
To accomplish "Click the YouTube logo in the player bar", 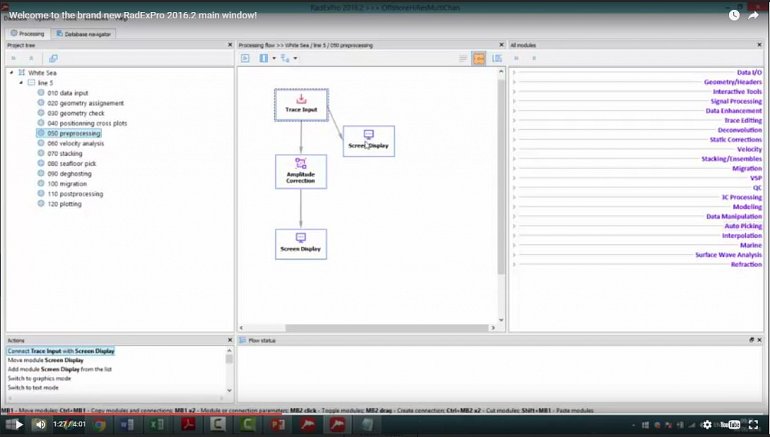I will pyautogui.click(x=729, y=425).
